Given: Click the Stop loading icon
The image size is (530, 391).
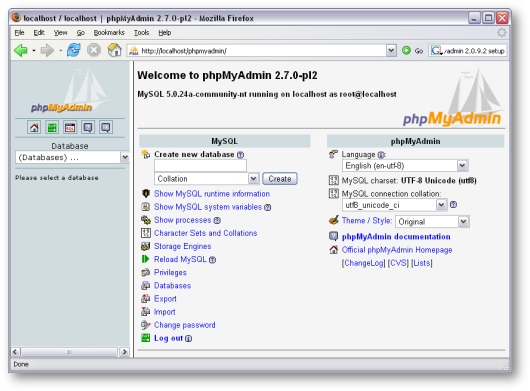Looking at the screenshot, I should [x=94, y=50].
